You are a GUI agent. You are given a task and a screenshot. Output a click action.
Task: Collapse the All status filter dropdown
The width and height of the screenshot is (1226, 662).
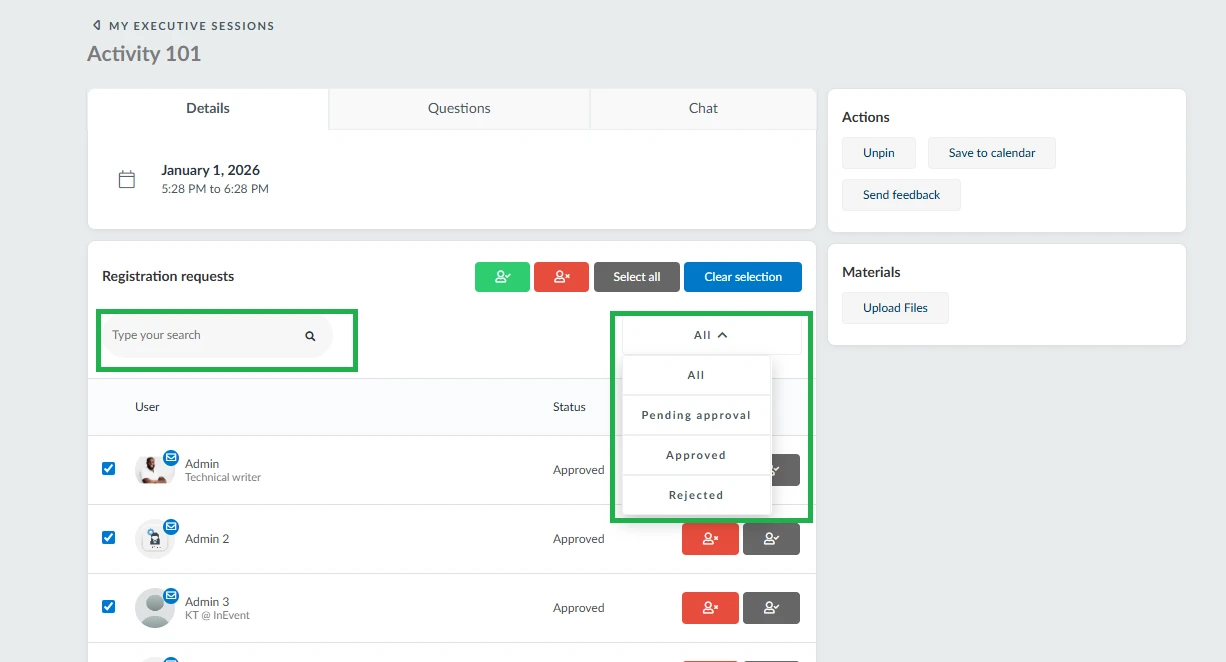click(710, 335)
